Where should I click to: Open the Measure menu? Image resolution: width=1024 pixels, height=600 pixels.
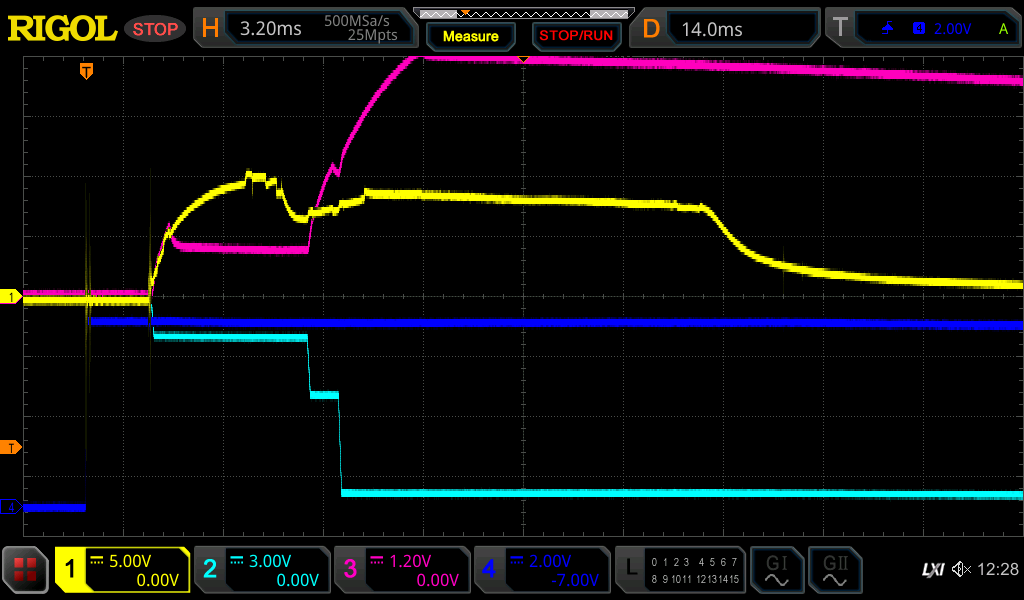[470, 36]
